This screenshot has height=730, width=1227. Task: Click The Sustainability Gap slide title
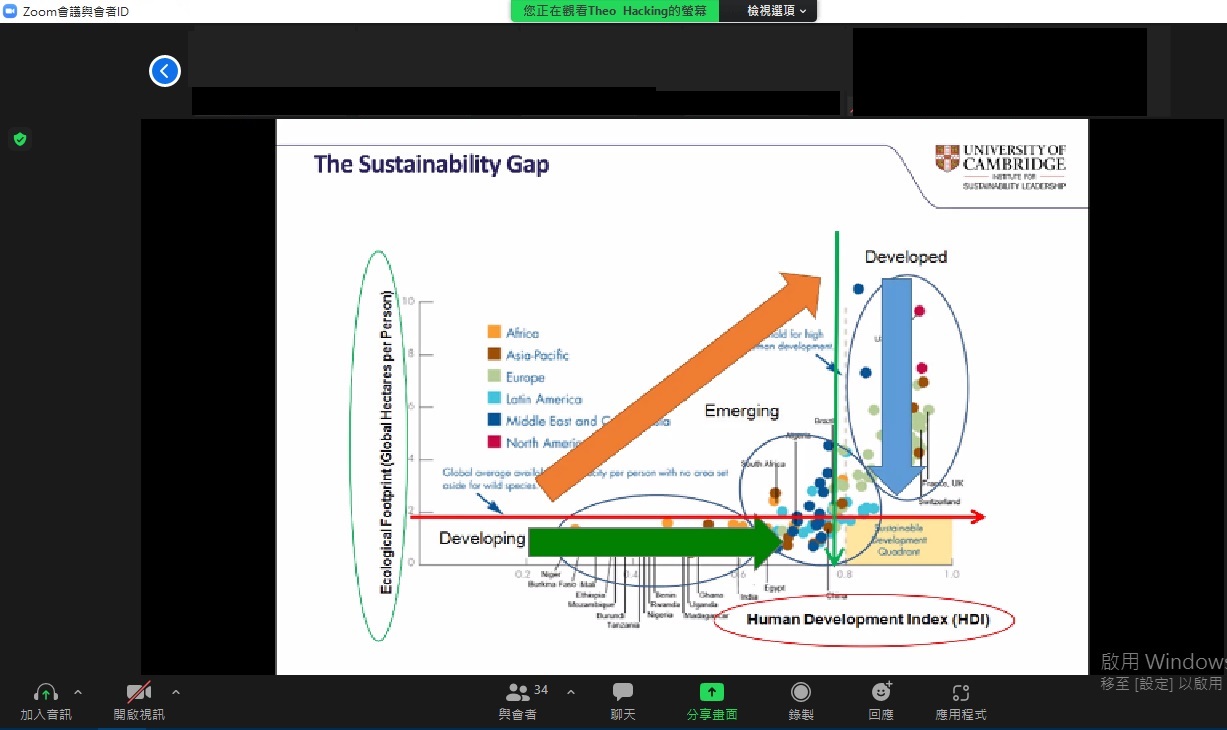[x=431, y=164]
